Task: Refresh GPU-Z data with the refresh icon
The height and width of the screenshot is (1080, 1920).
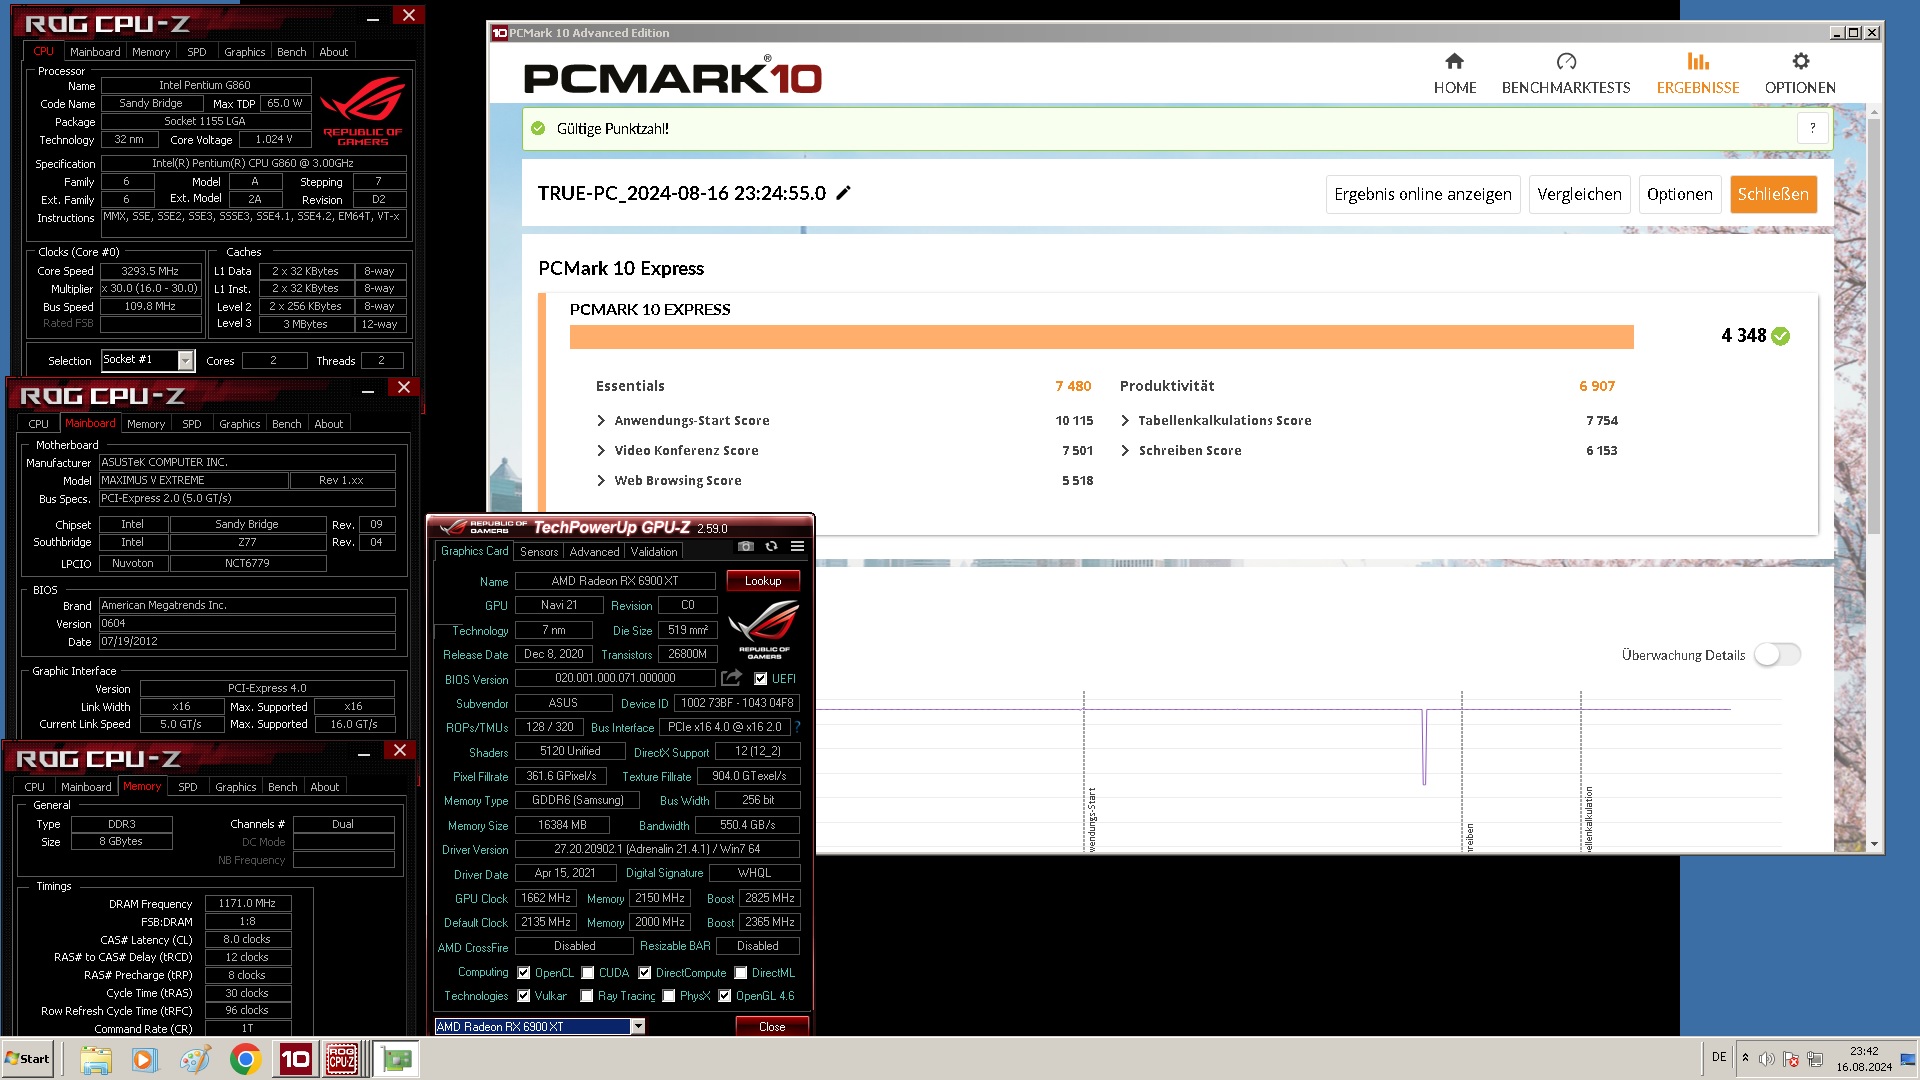Action: click(x=771, y=546)
